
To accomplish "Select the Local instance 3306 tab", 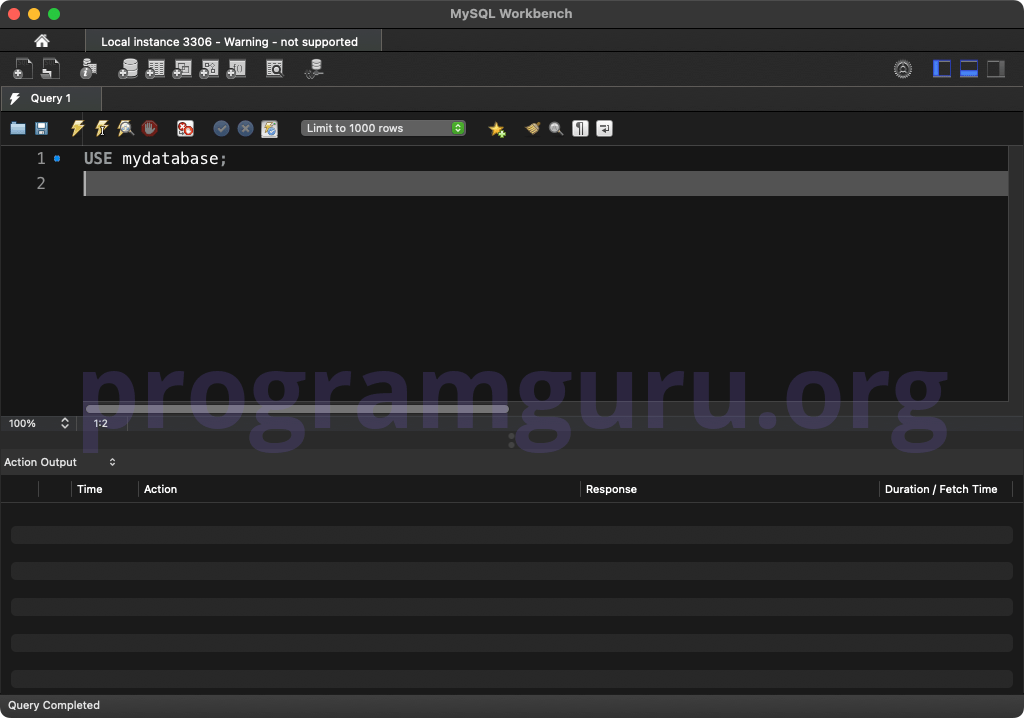I will click(233, 41).
